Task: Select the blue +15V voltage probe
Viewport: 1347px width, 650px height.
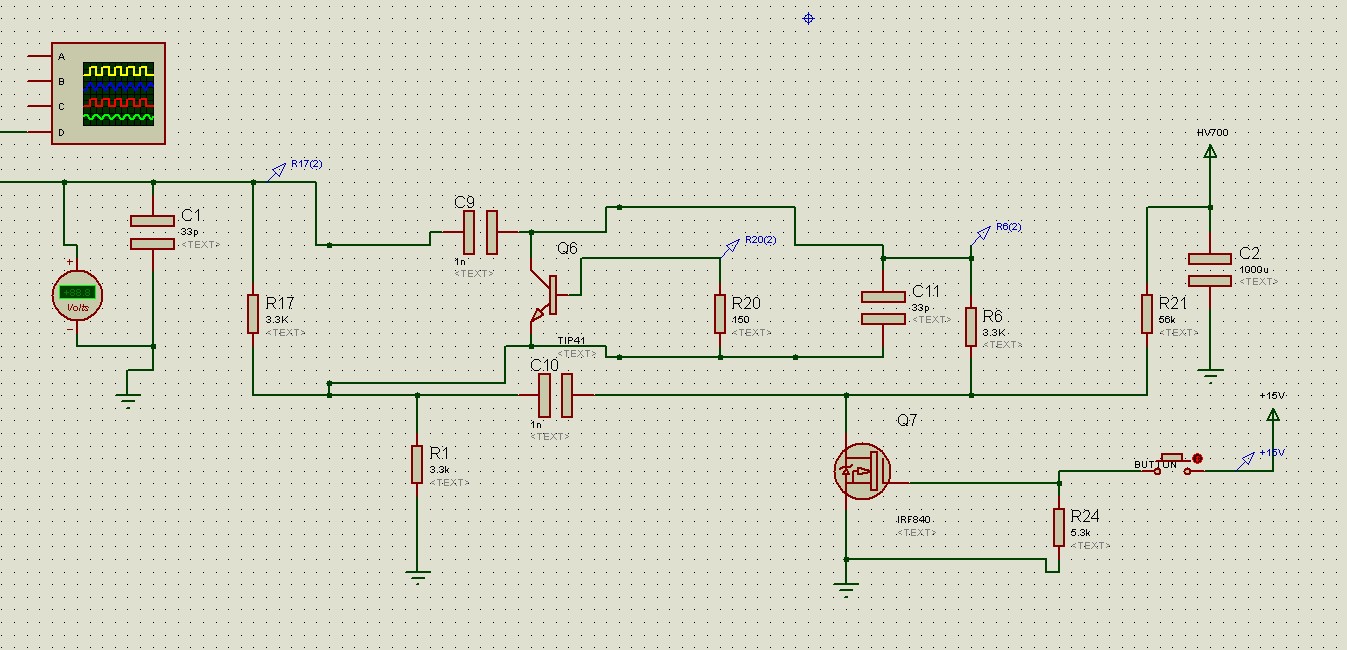Action: tap(1246, 460)
